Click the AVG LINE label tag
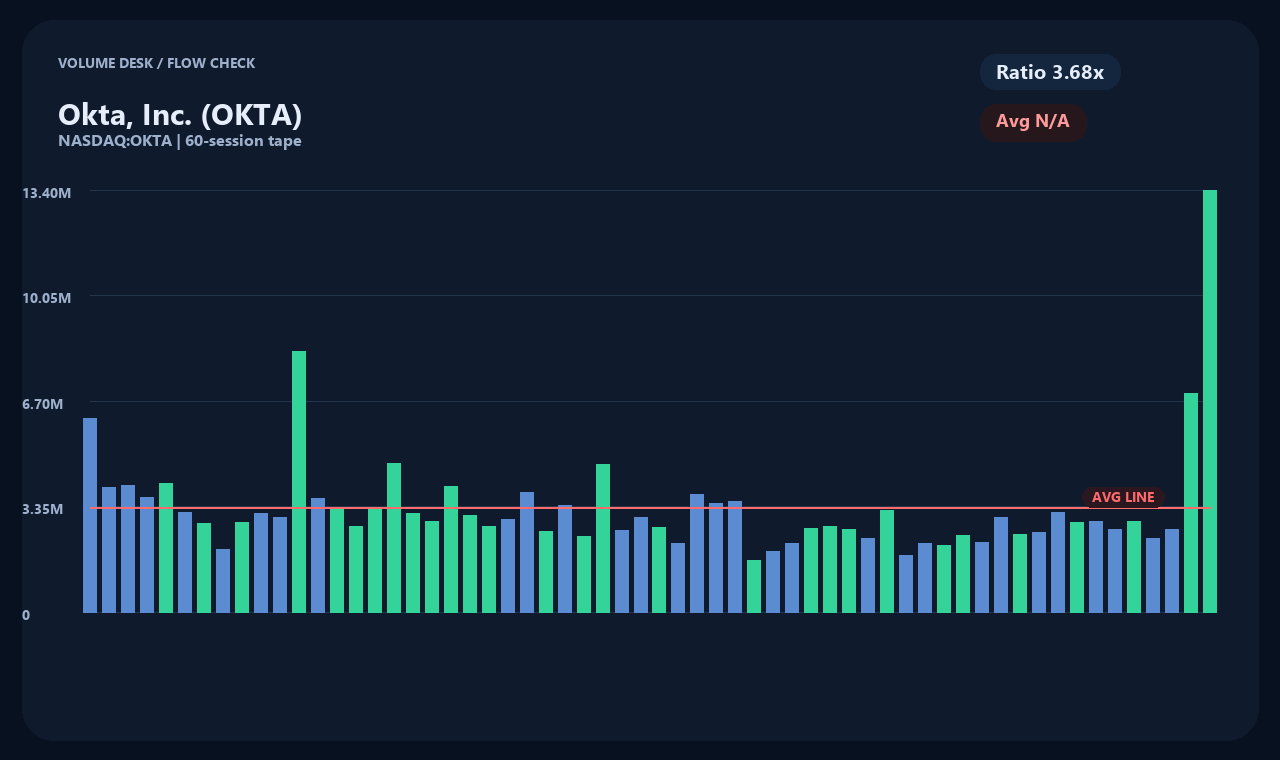This screenshot has height=760, width=1280. 1123,497
